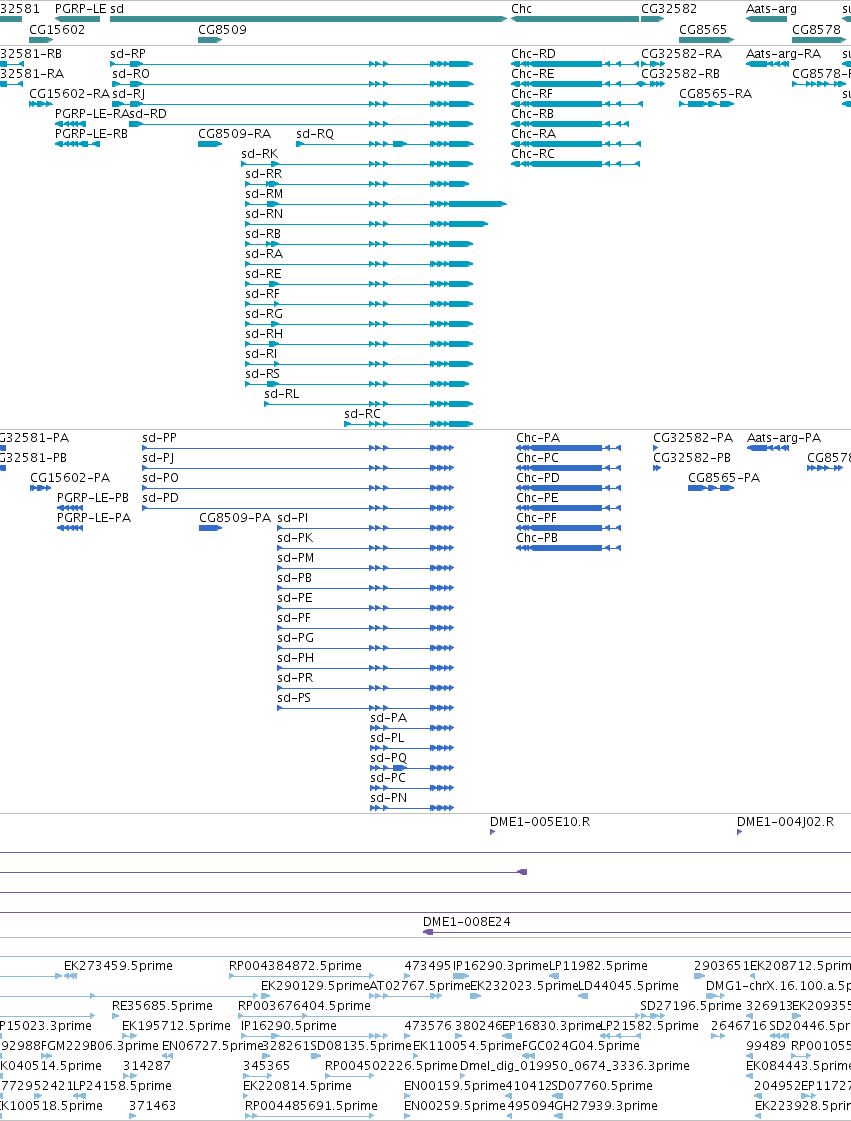Open EST RE35685.5prime
This screenshot has height=1121, width=851.
[162, 1006]
